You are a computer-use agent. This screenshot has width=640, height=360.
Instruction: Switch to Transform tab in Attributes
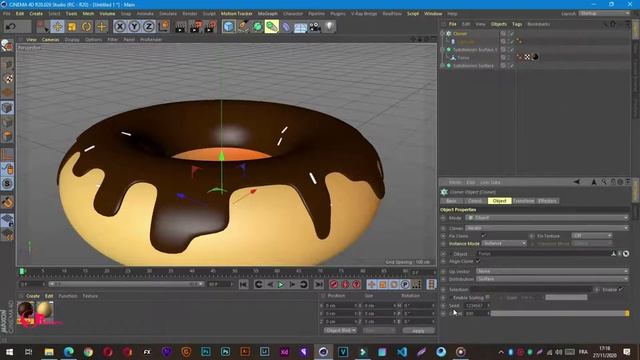tap(524, 201)
